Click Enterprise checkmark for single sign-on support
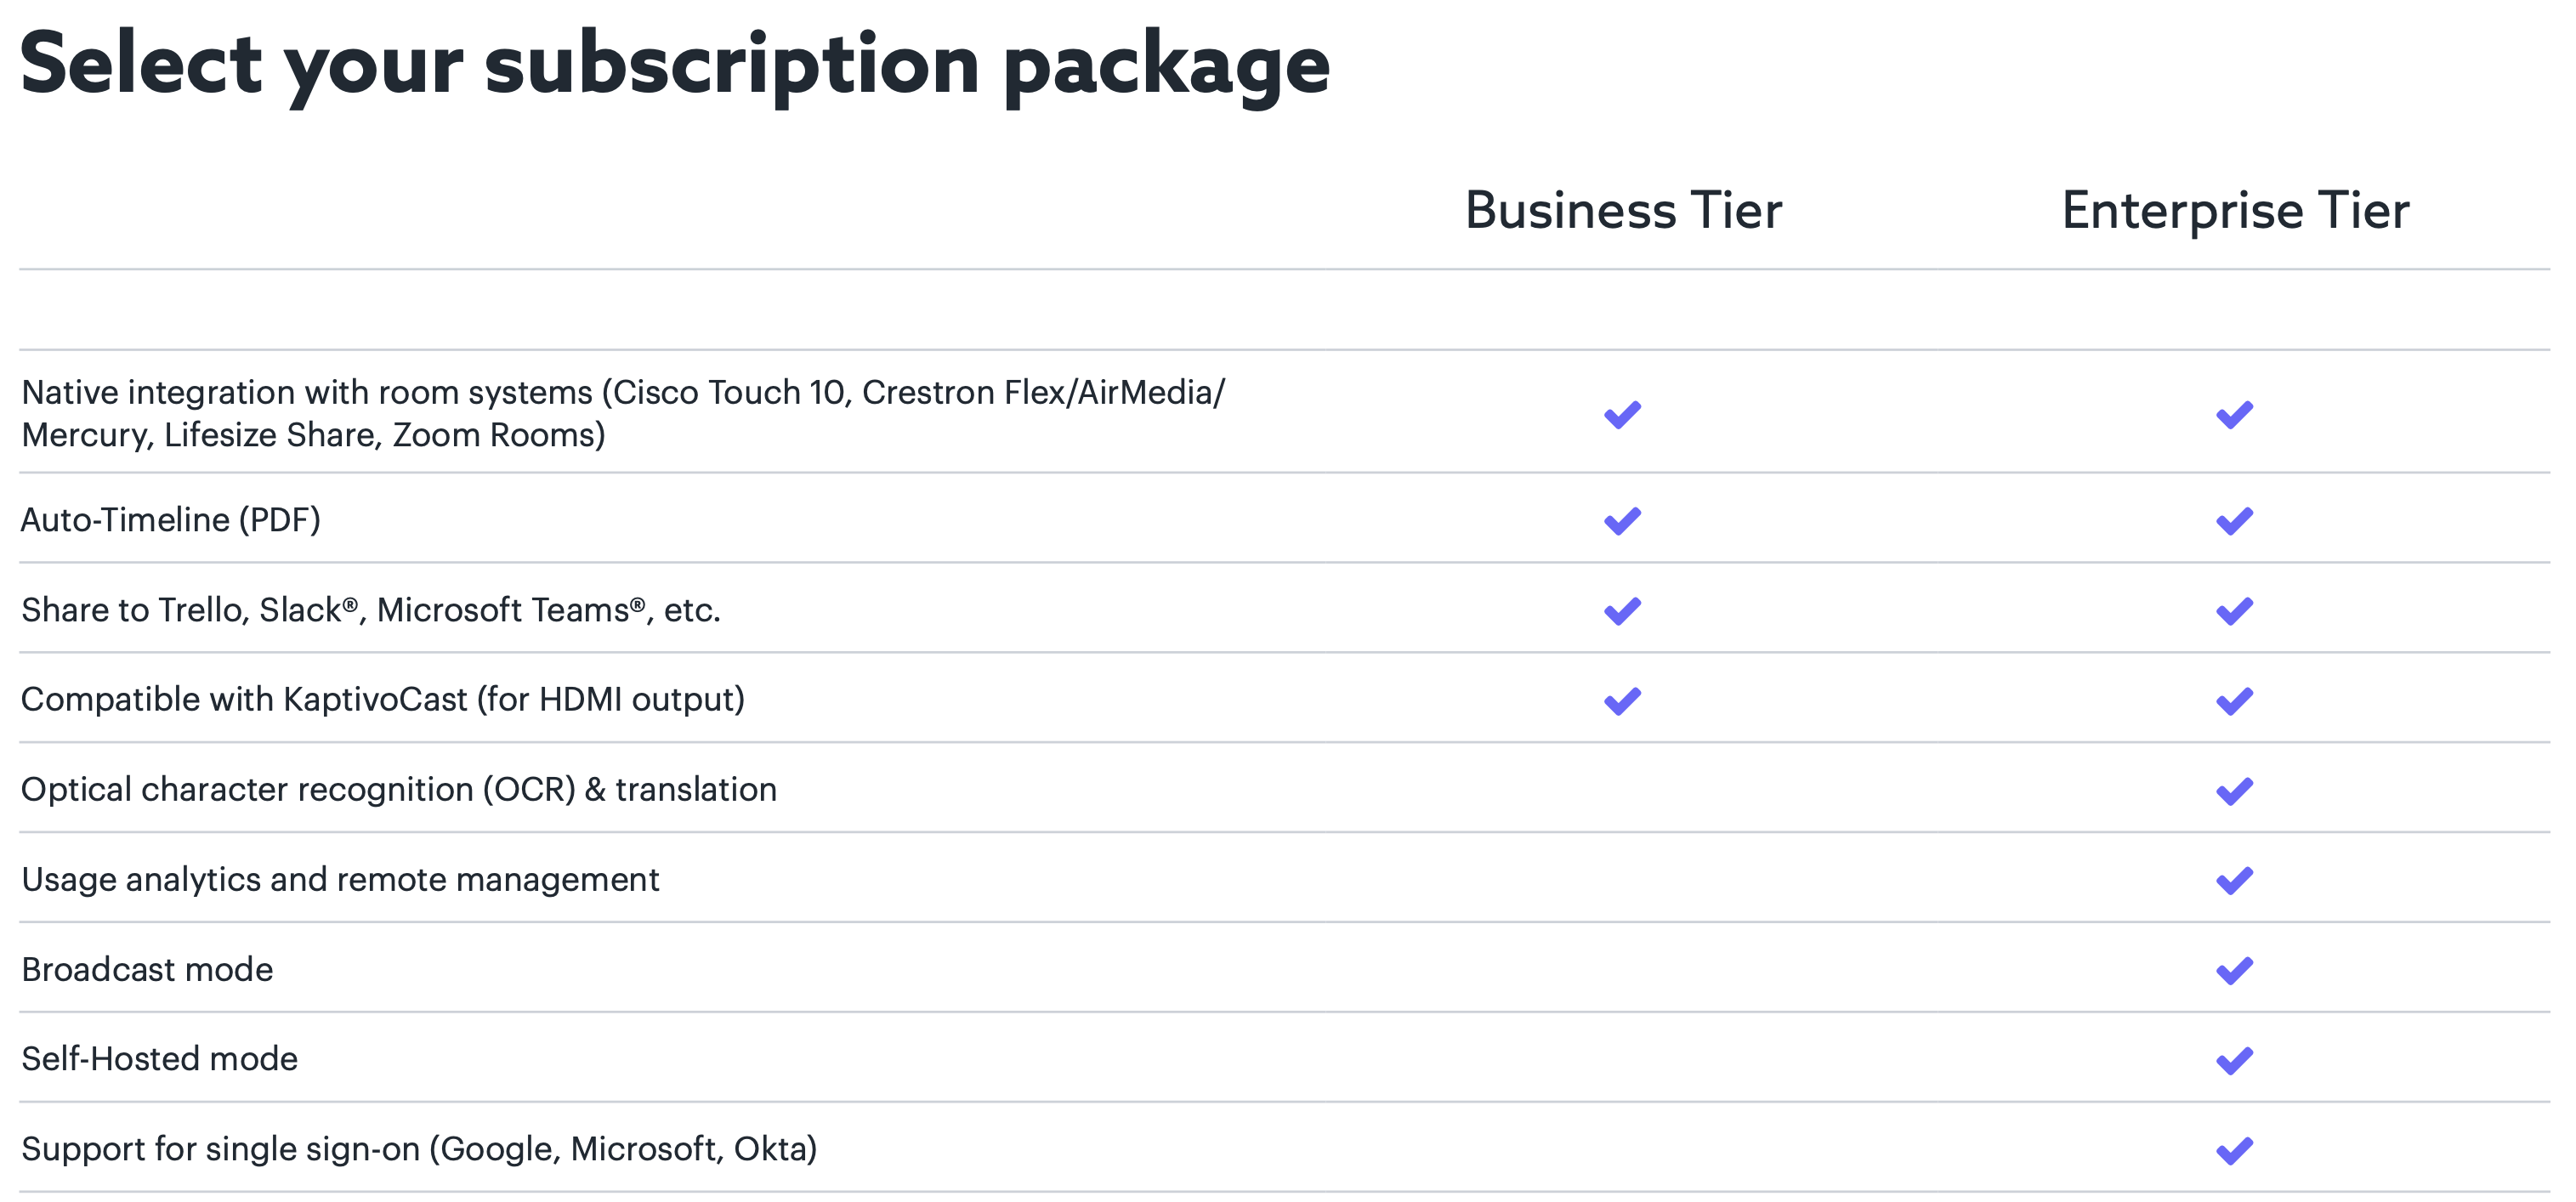The height and width of the screenshot is (1202, 2576). click(x=2234, y=1150)
